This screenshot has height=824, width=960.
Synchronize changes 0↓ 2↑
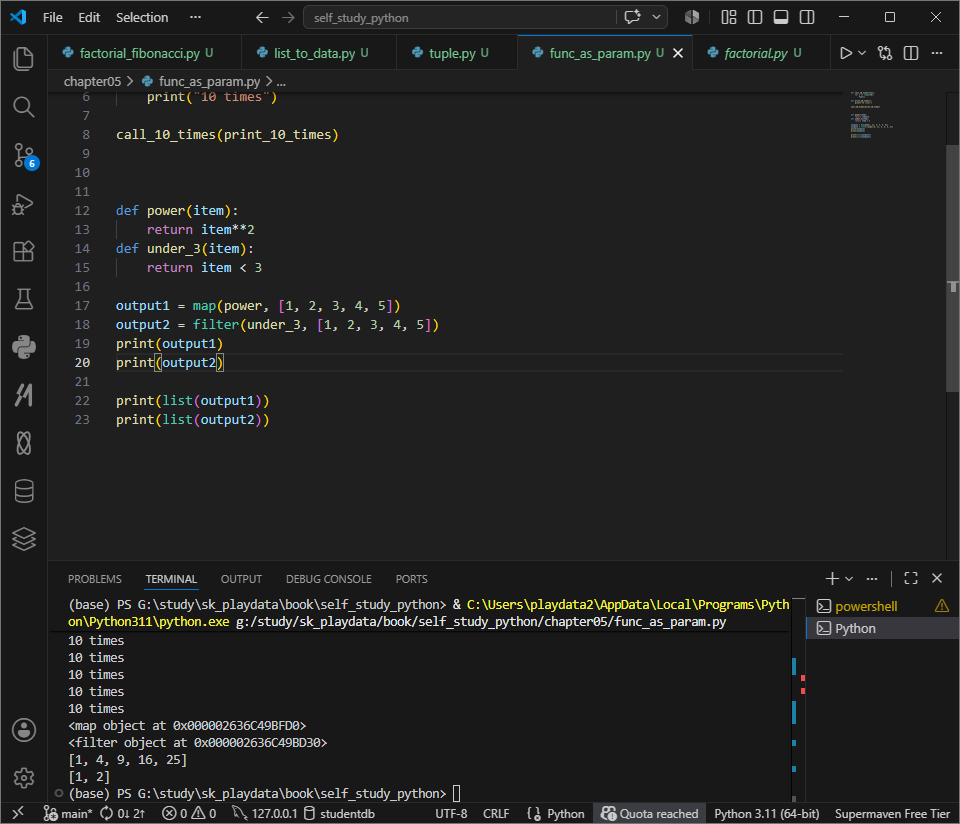(122, 813)
